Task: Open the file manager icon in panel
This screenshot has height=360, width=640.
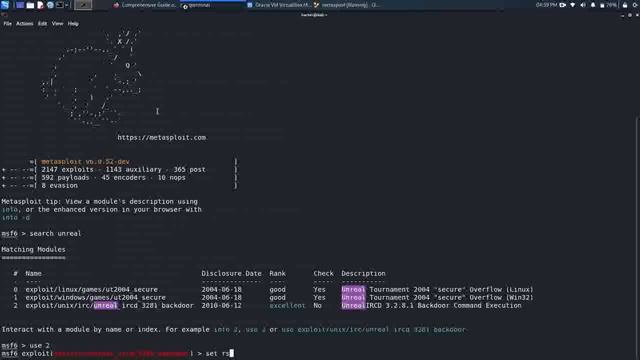Action: (x=30, y=5)
